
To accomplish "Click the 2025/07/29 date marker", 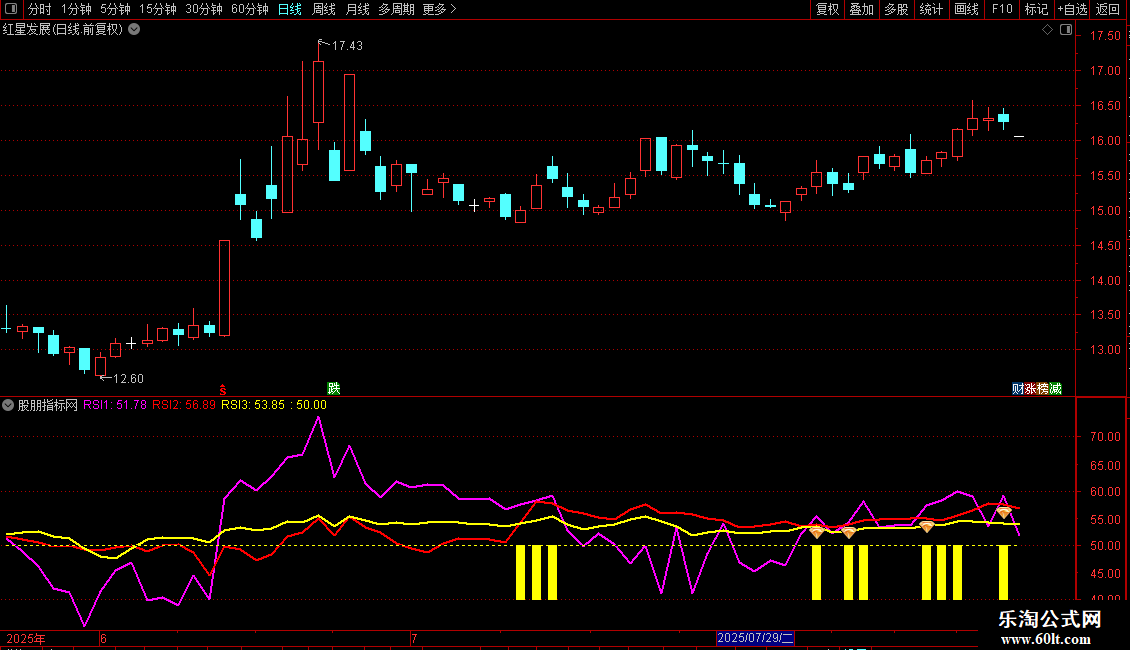I will 755,638.
